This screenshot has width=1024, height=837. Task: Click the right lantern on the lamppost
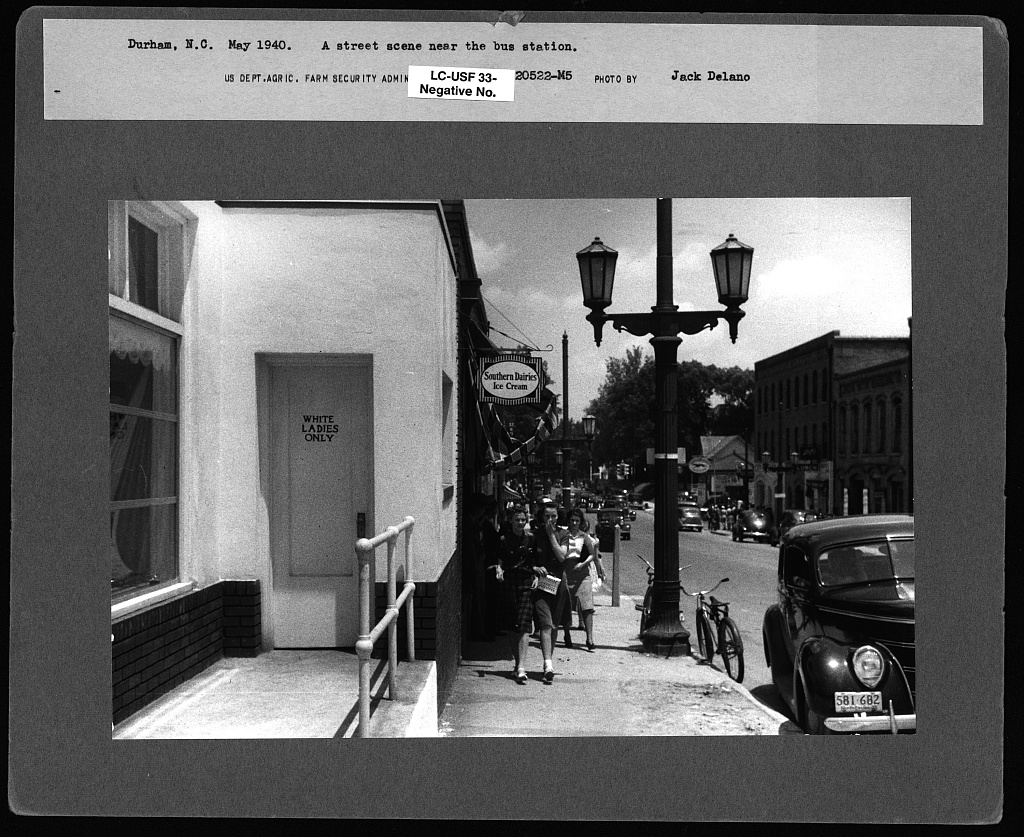point(731,268)
